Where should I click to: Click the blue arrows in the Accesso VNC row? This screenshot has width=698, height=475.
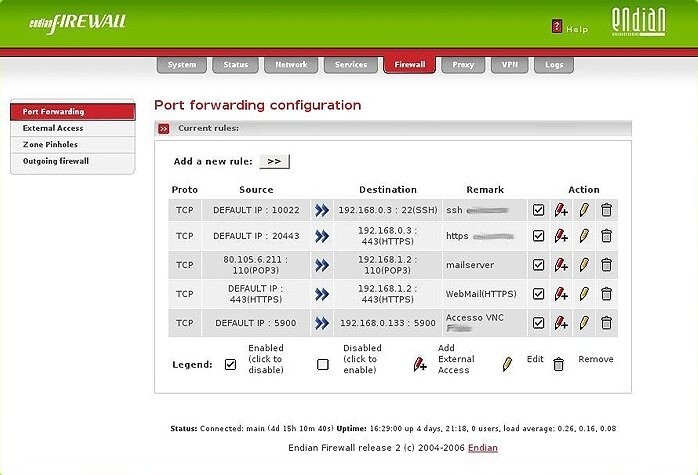point(322,323)
